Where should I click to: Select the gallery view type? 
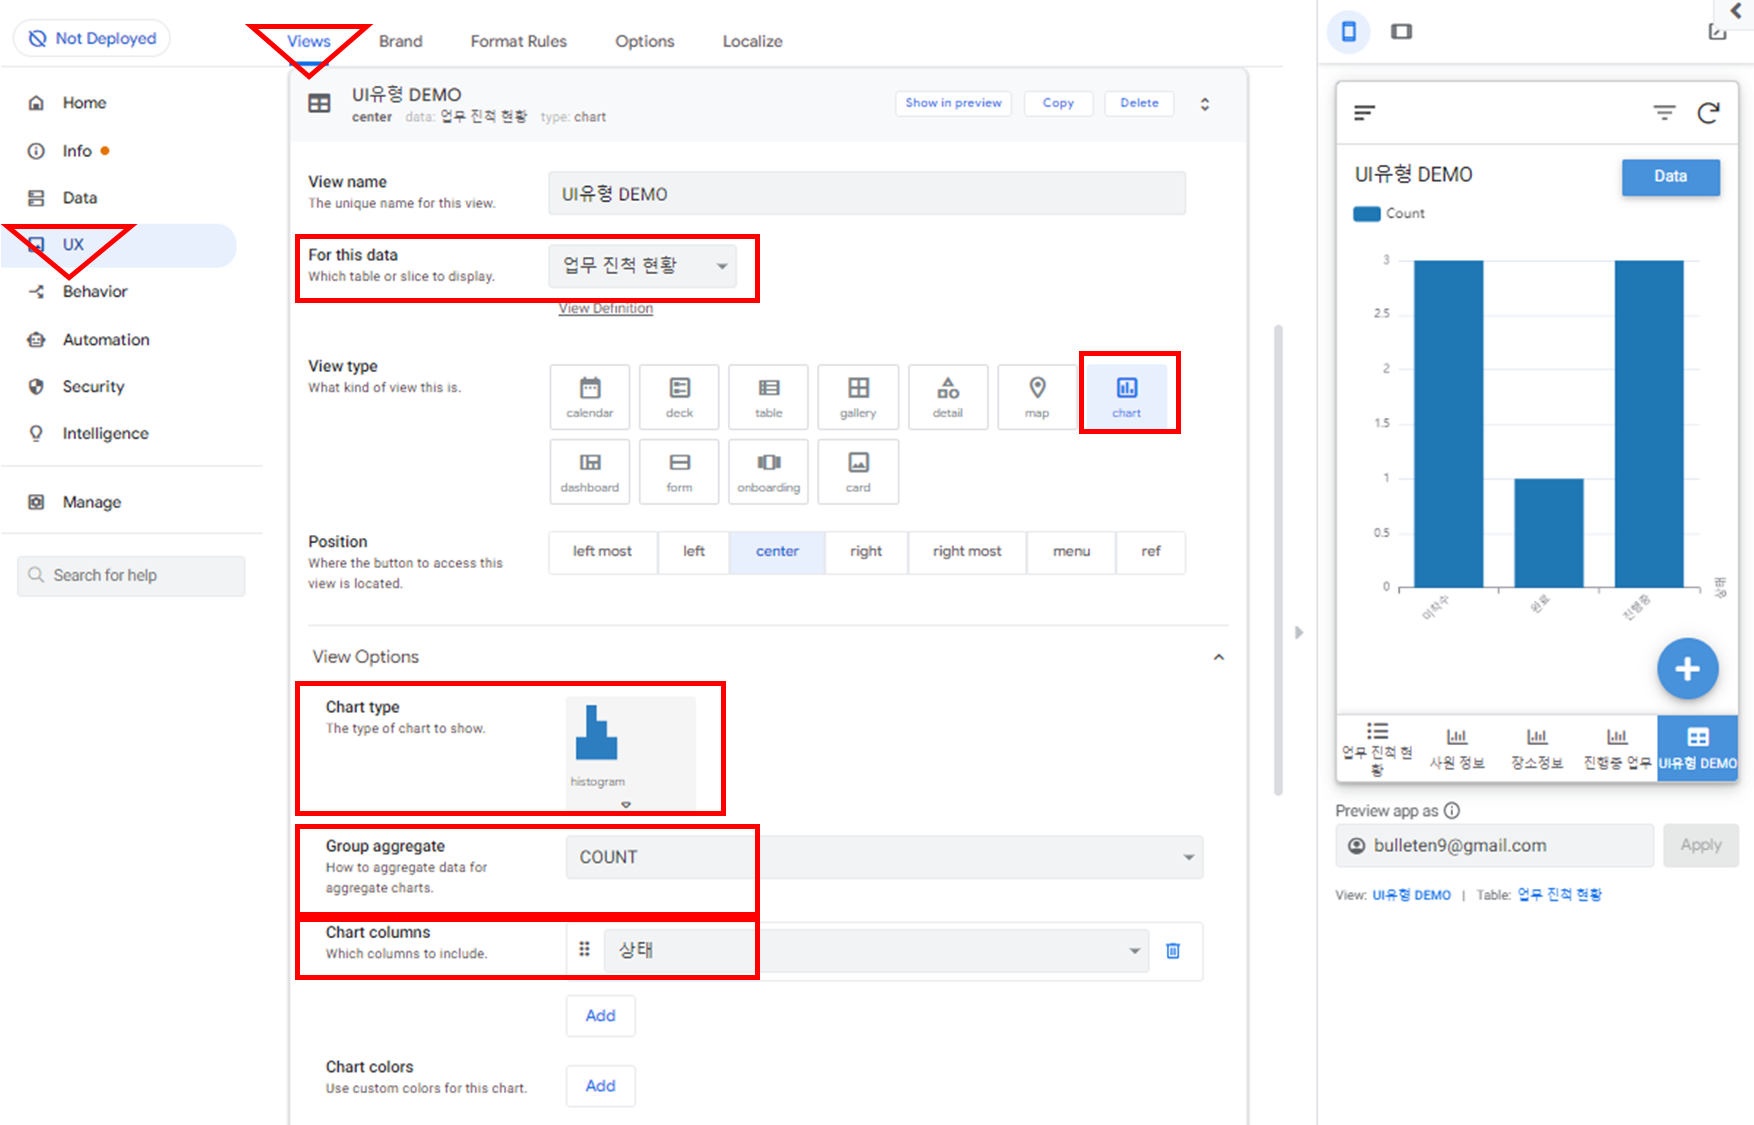(858, 397)
